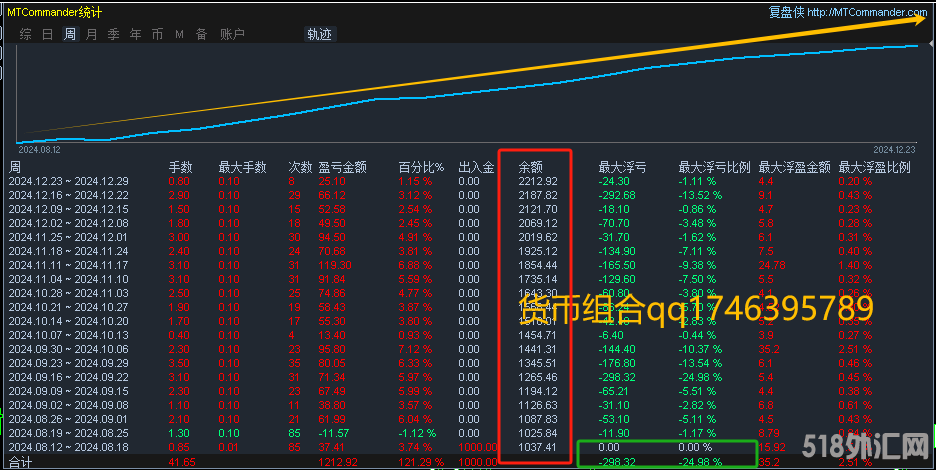936x470 pixels.
Task: Click the 最大浮亏 column header
Action: point(622,167)
